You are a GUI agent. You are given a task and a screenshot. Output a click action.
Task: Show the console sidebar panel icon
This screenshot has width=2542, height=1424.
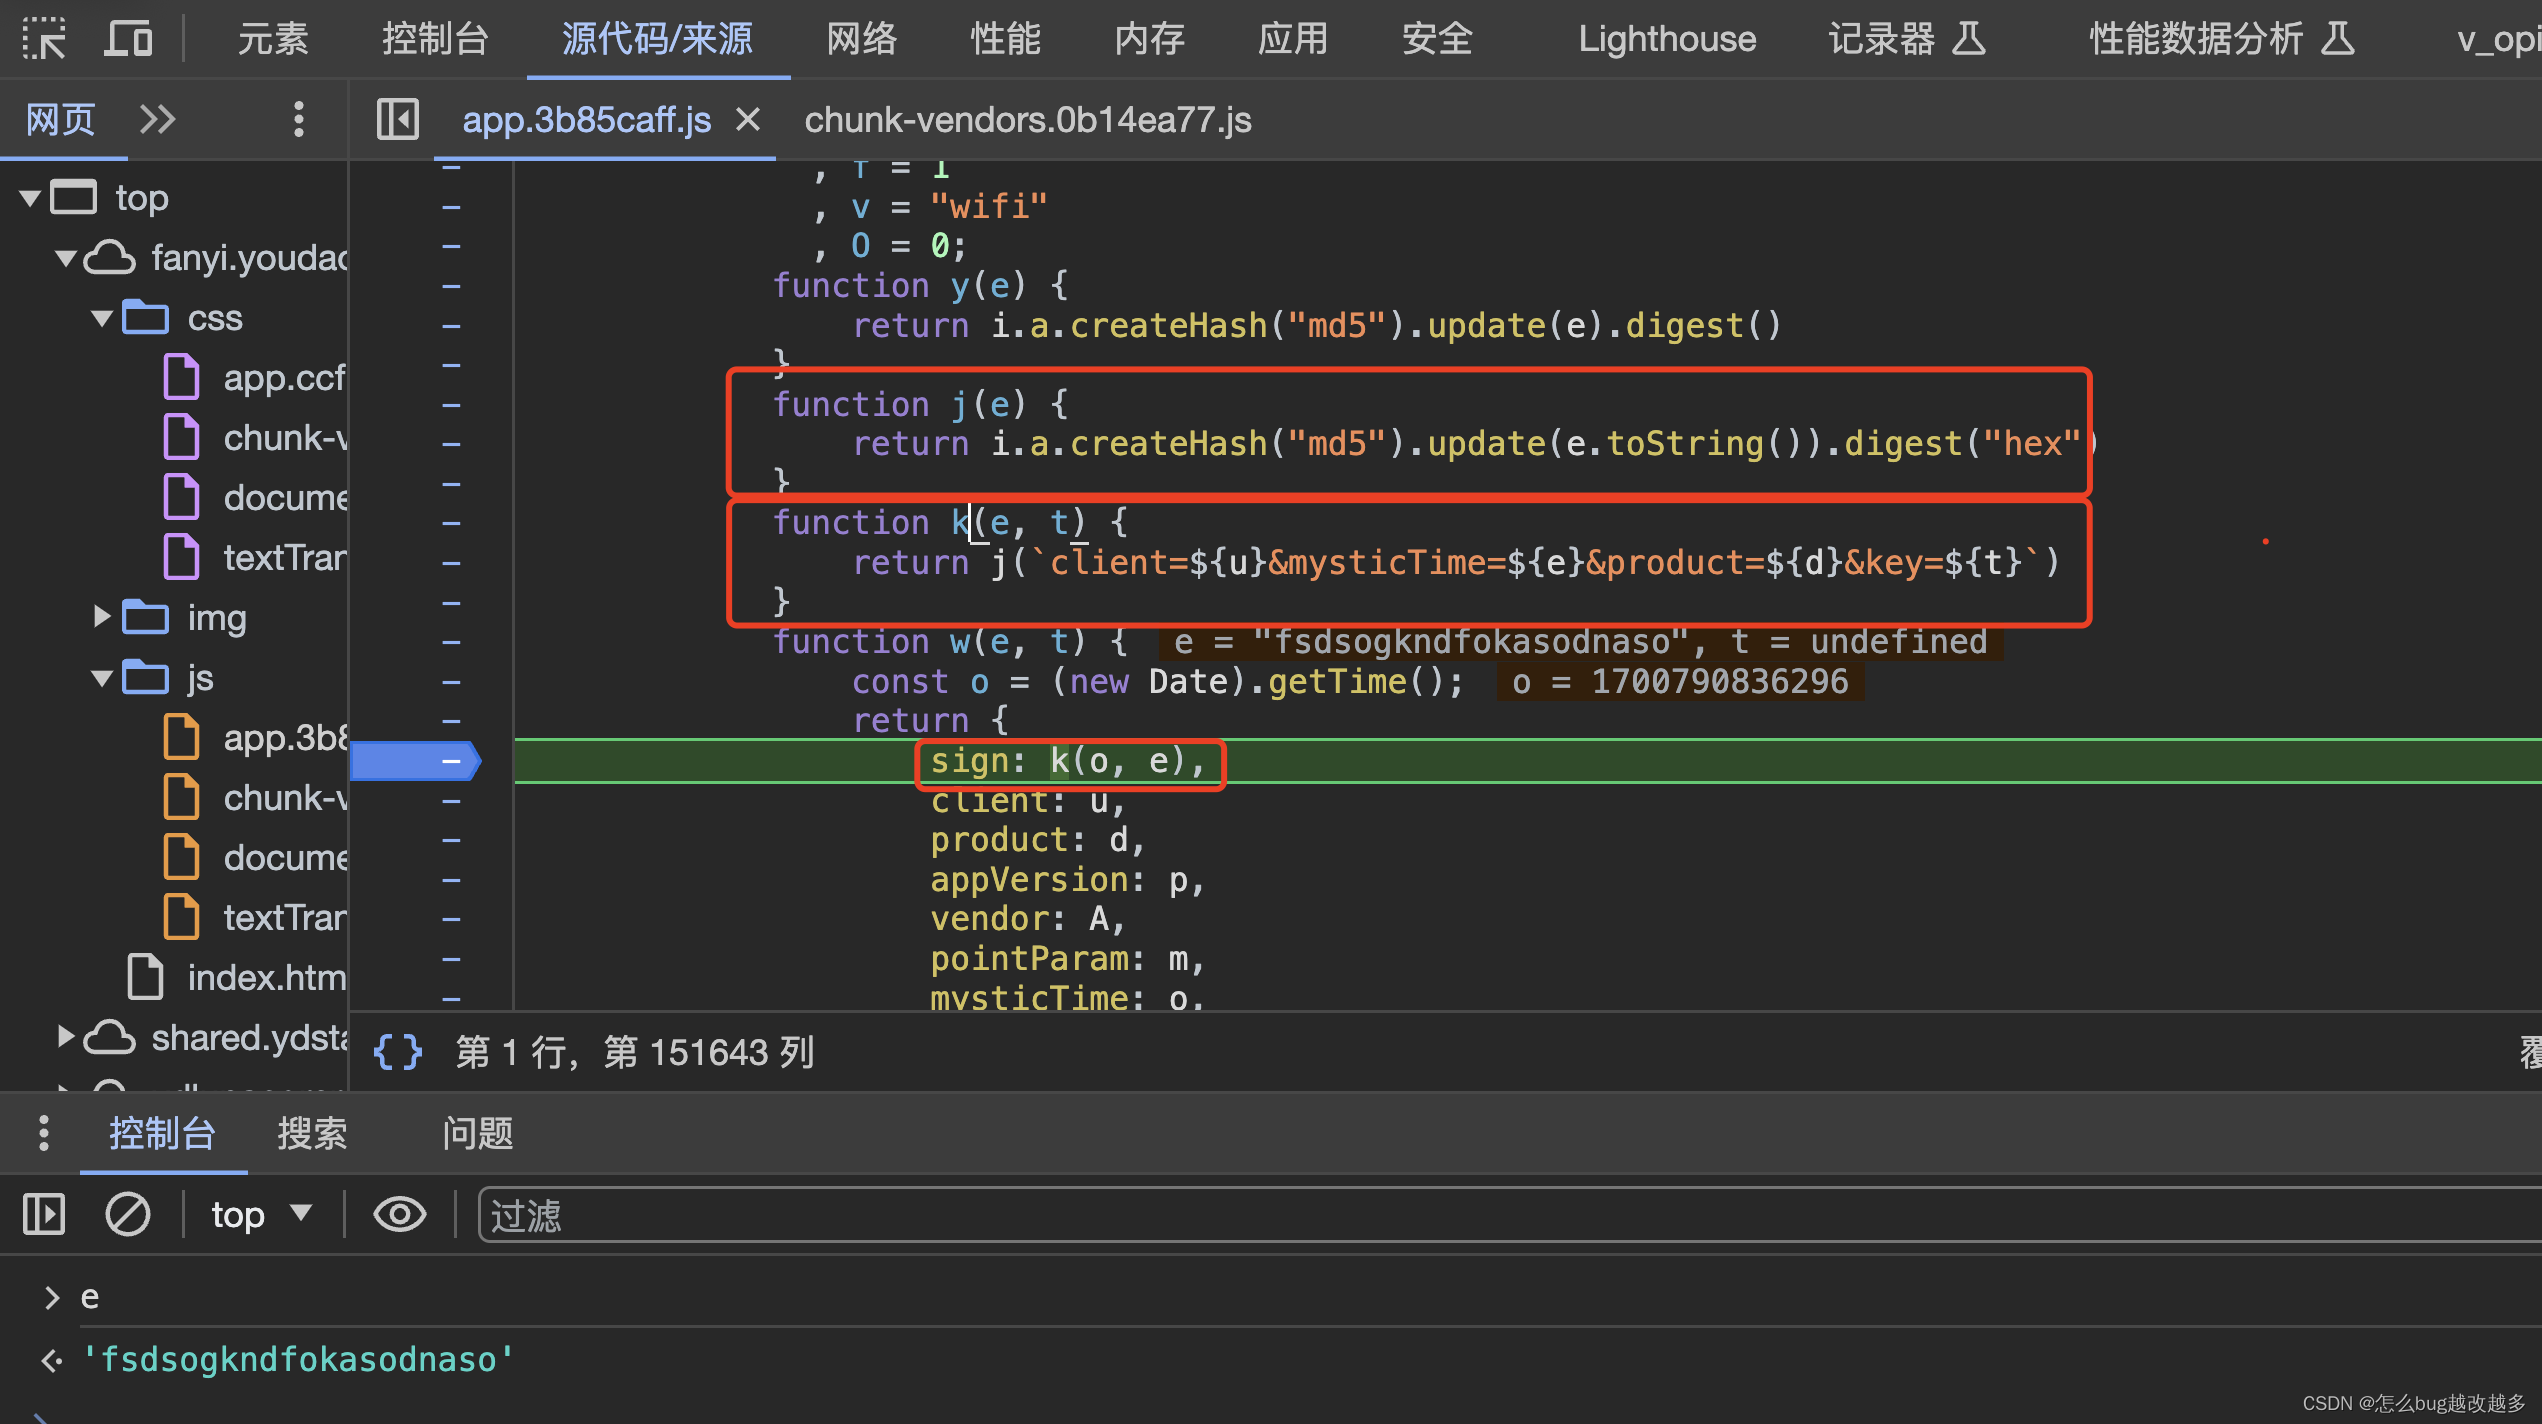[x=44, y=1214]
